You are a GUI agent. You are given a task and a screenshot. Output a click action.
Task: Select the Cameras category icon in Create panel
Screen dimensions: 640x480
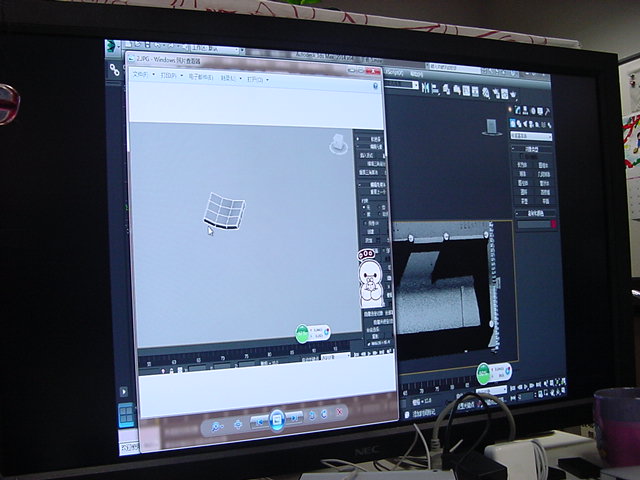click(531, 124)
